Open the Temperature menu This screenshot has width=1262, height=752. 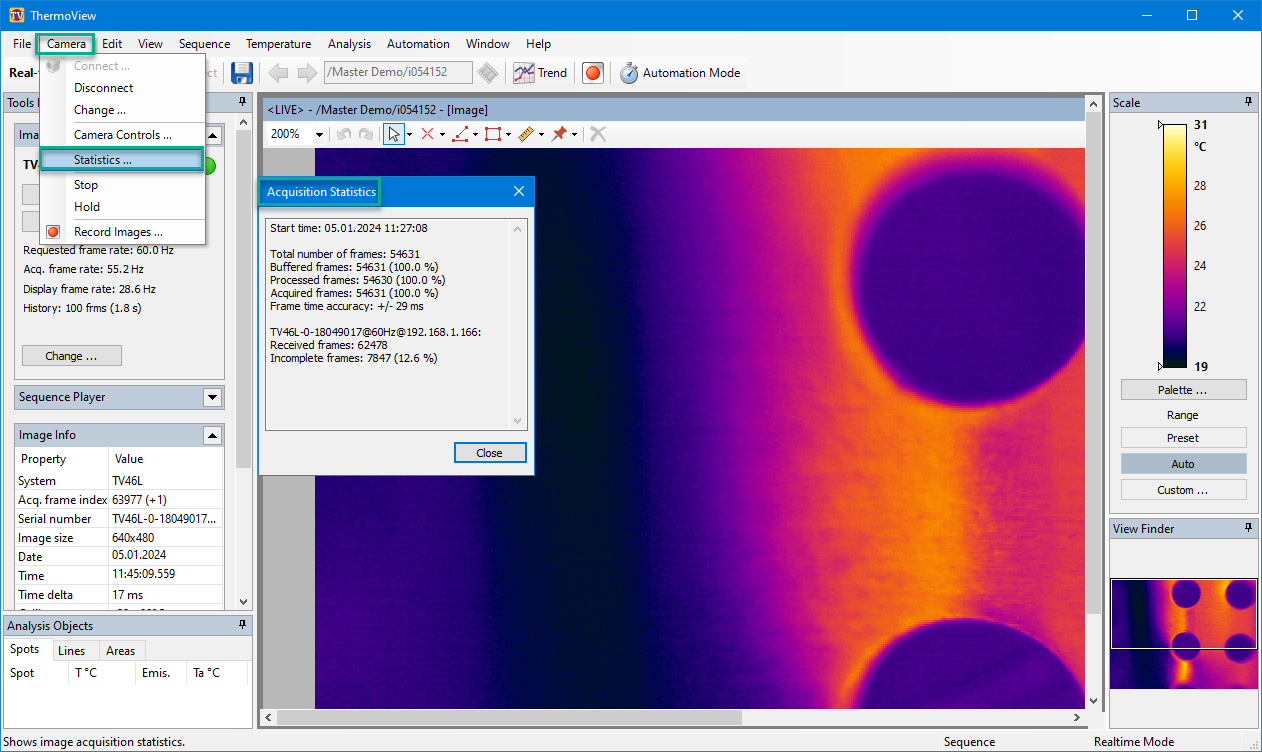click(x=278, y=44)
